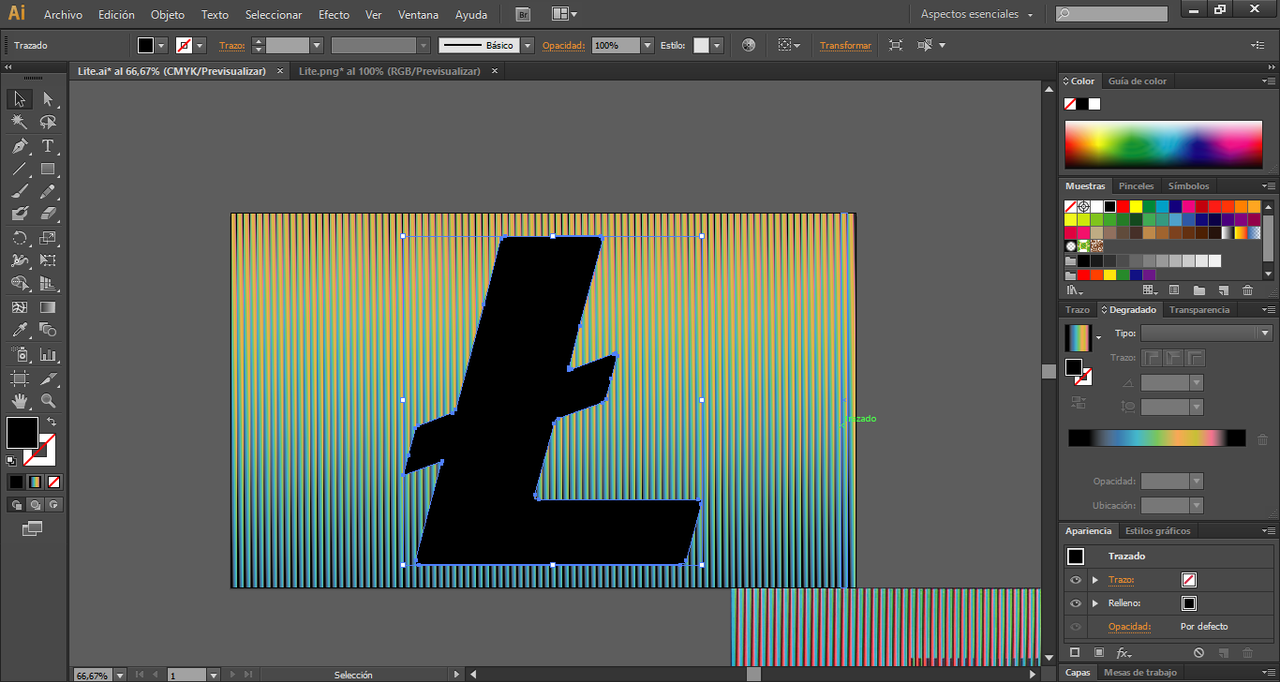This screenshot has height=682, width=1280.
Task: Select the Free Transform tool
Action: pyautogui.click(x=48, y=261)
